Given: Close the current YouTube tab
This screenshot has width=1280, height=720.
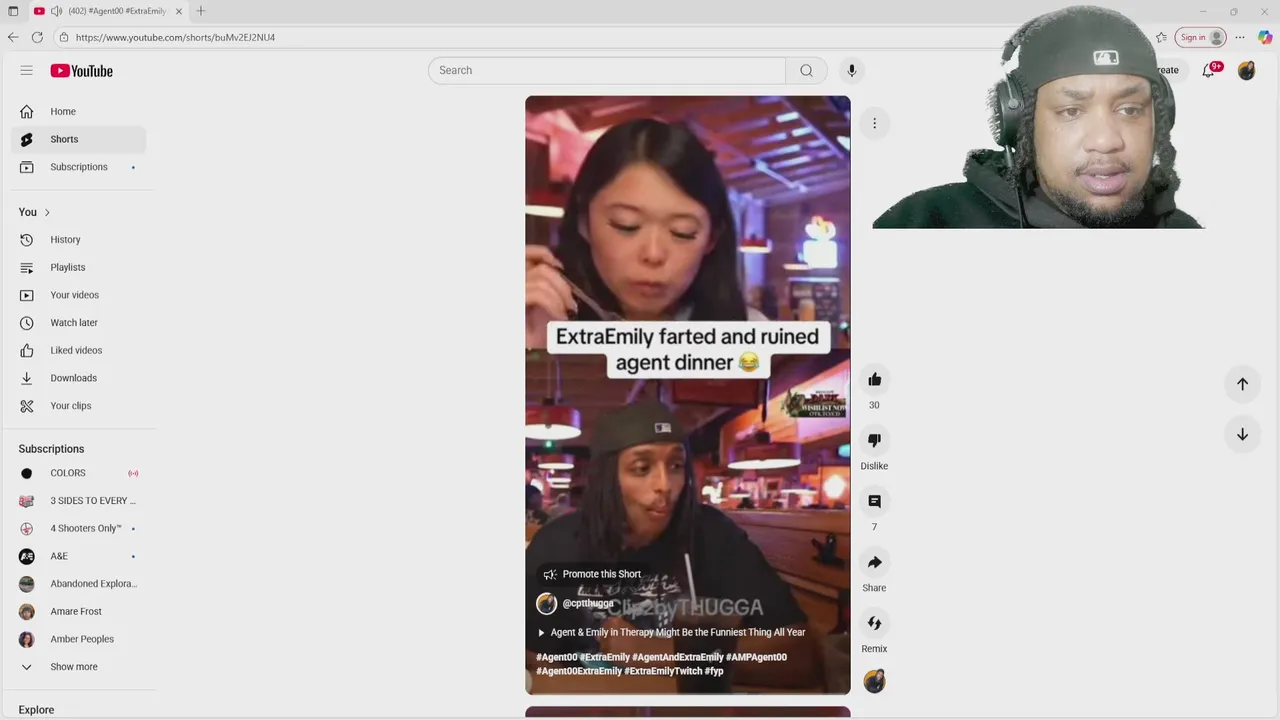Looking at the screenshot, I should click(179, 11).
